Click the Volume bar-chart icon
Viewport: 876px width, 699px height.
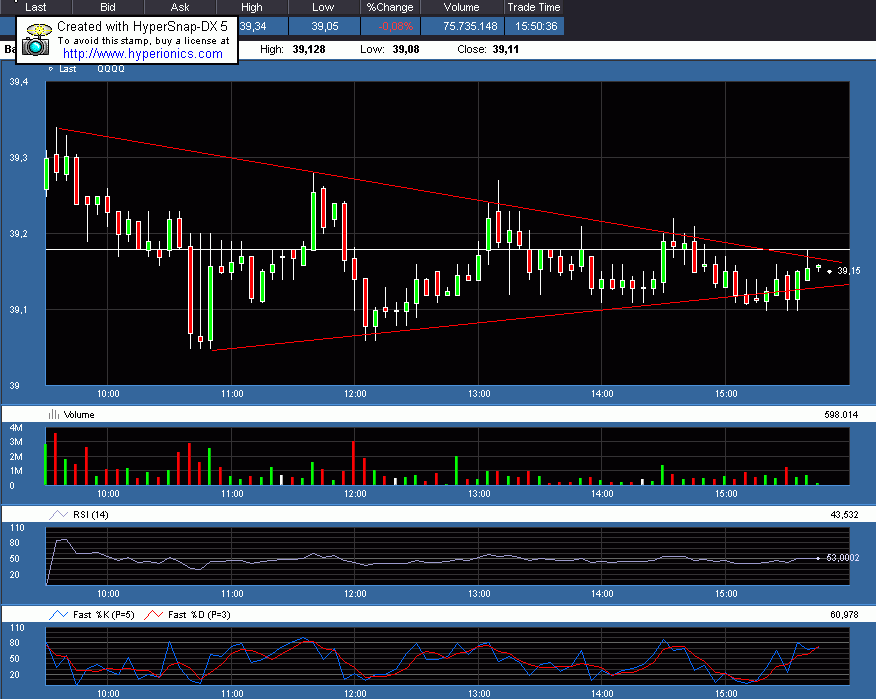54,414
